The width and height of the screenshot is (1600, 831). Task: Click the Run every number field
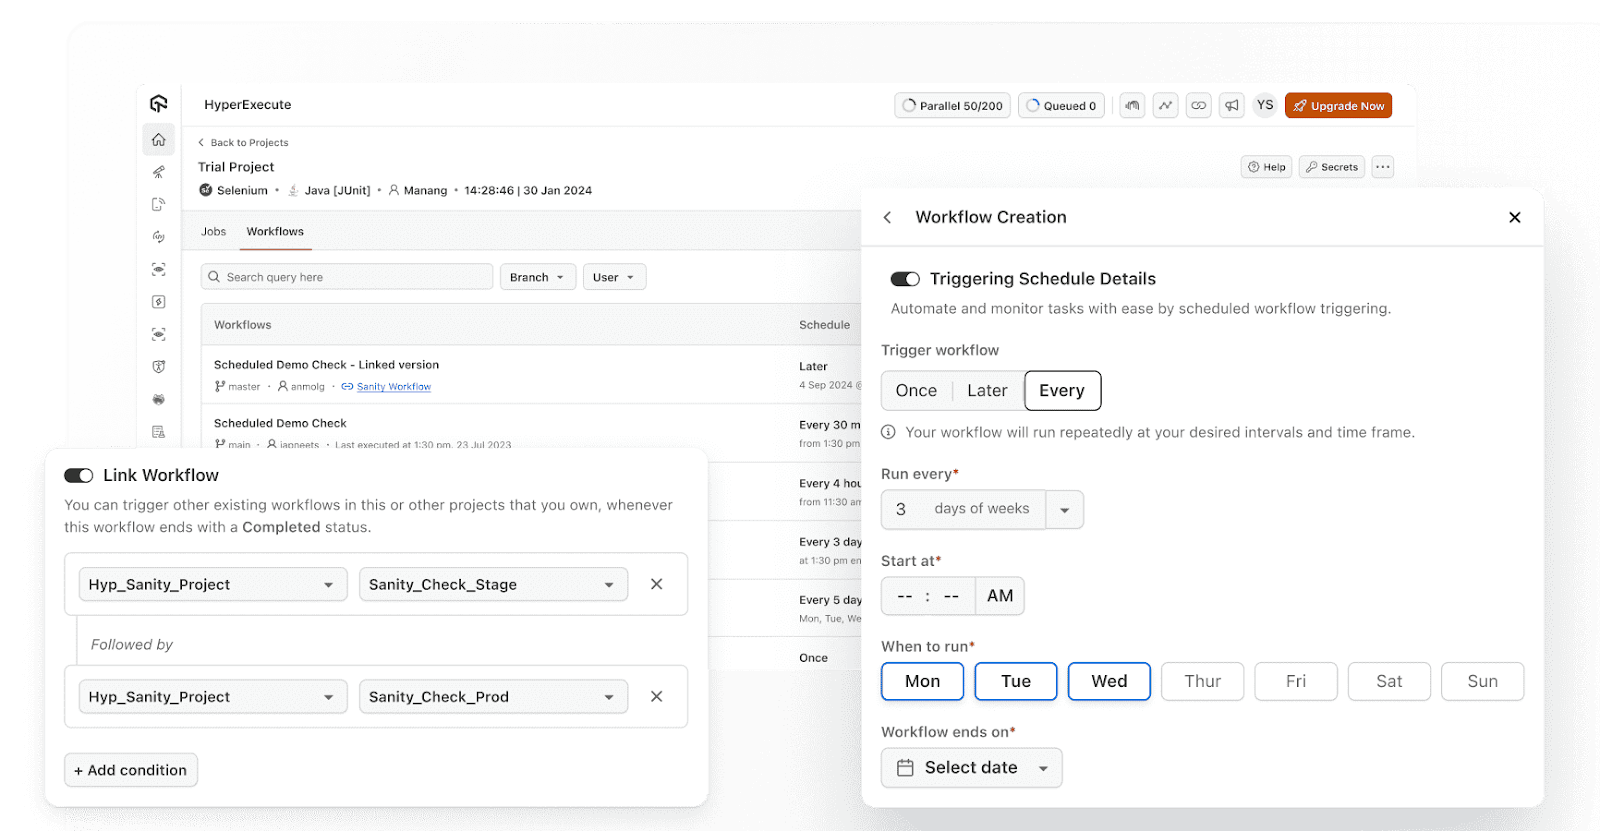[901, 509]
